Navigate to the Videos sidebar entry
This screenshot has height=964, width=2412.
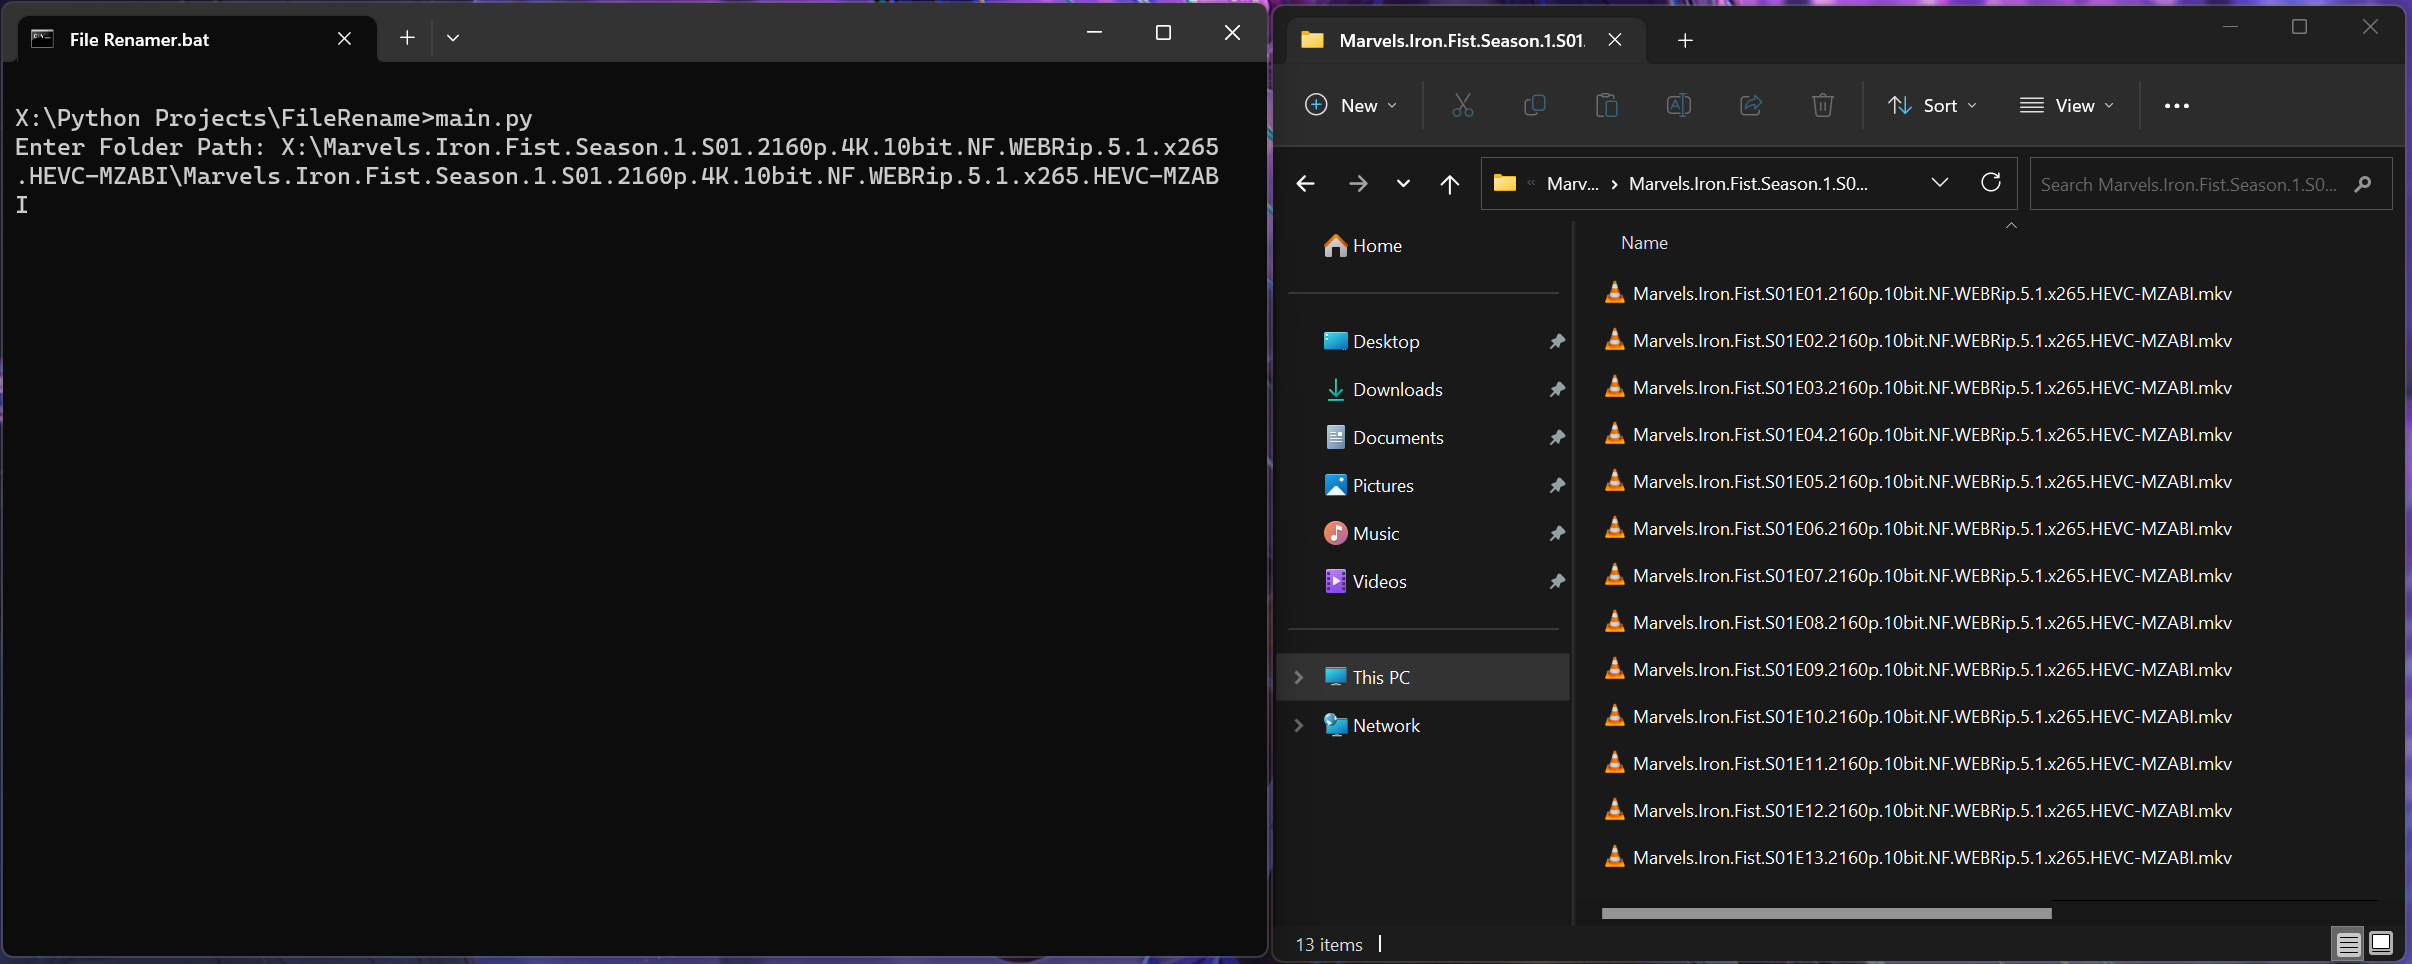[x=1380, y=581]
